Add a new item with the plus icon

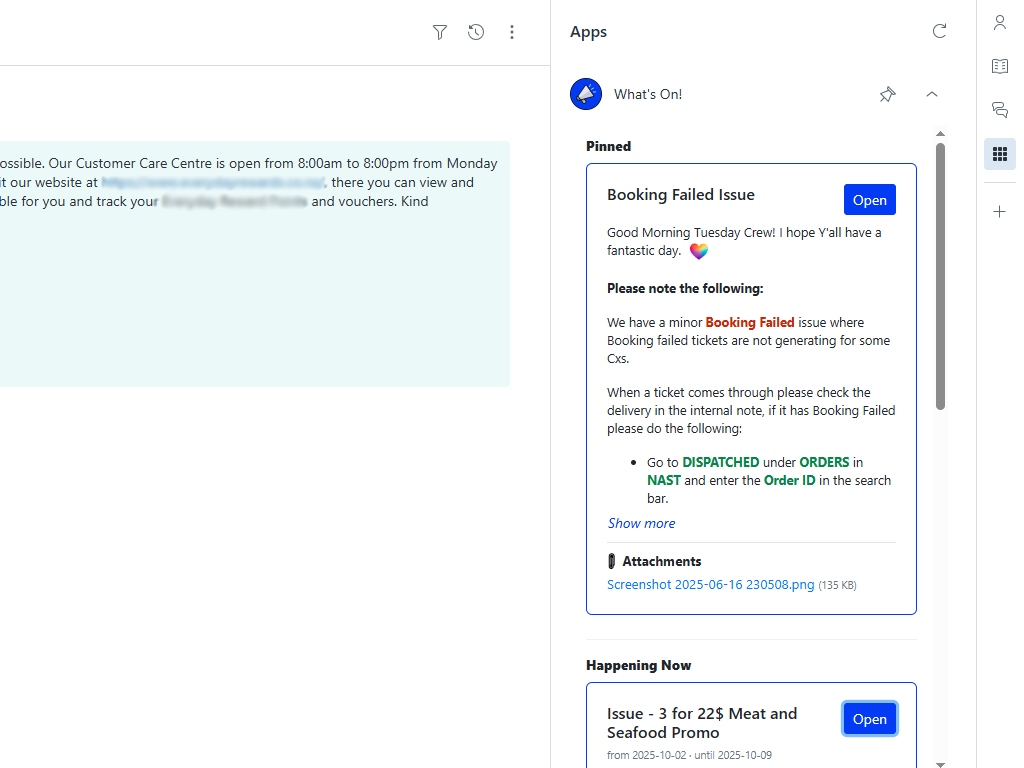click(999, 211)
